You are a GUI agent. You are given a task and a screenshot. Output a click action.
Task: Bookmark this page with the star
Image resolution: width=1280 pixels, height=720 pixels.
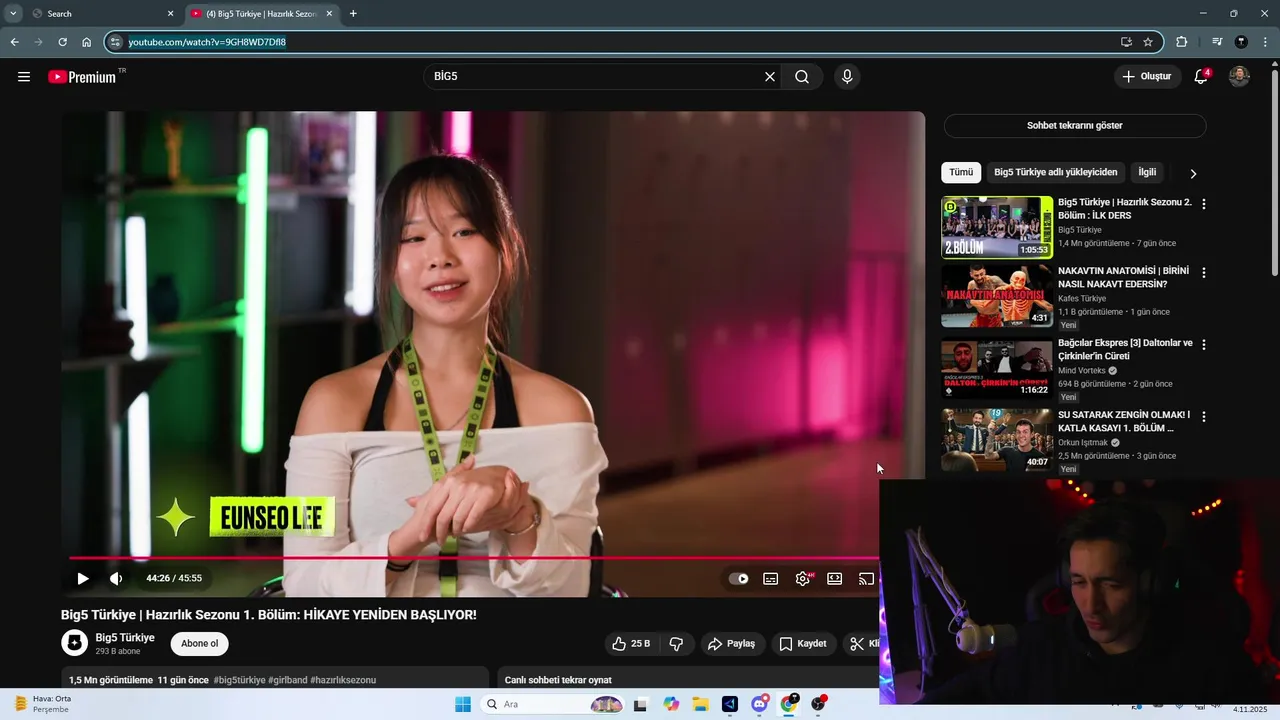(1148, 42)
